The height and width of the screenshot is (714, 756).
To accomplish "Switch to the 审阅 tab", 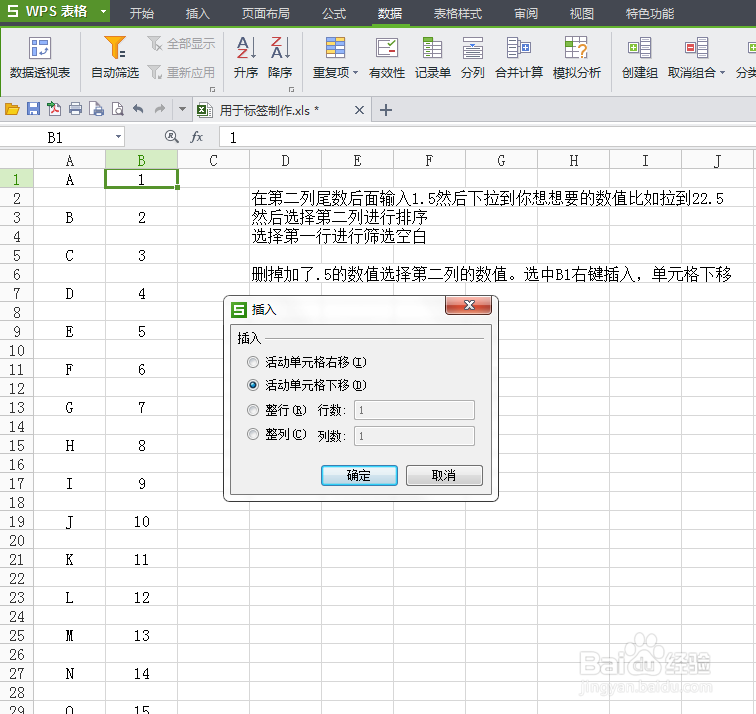I will [526, 13].
